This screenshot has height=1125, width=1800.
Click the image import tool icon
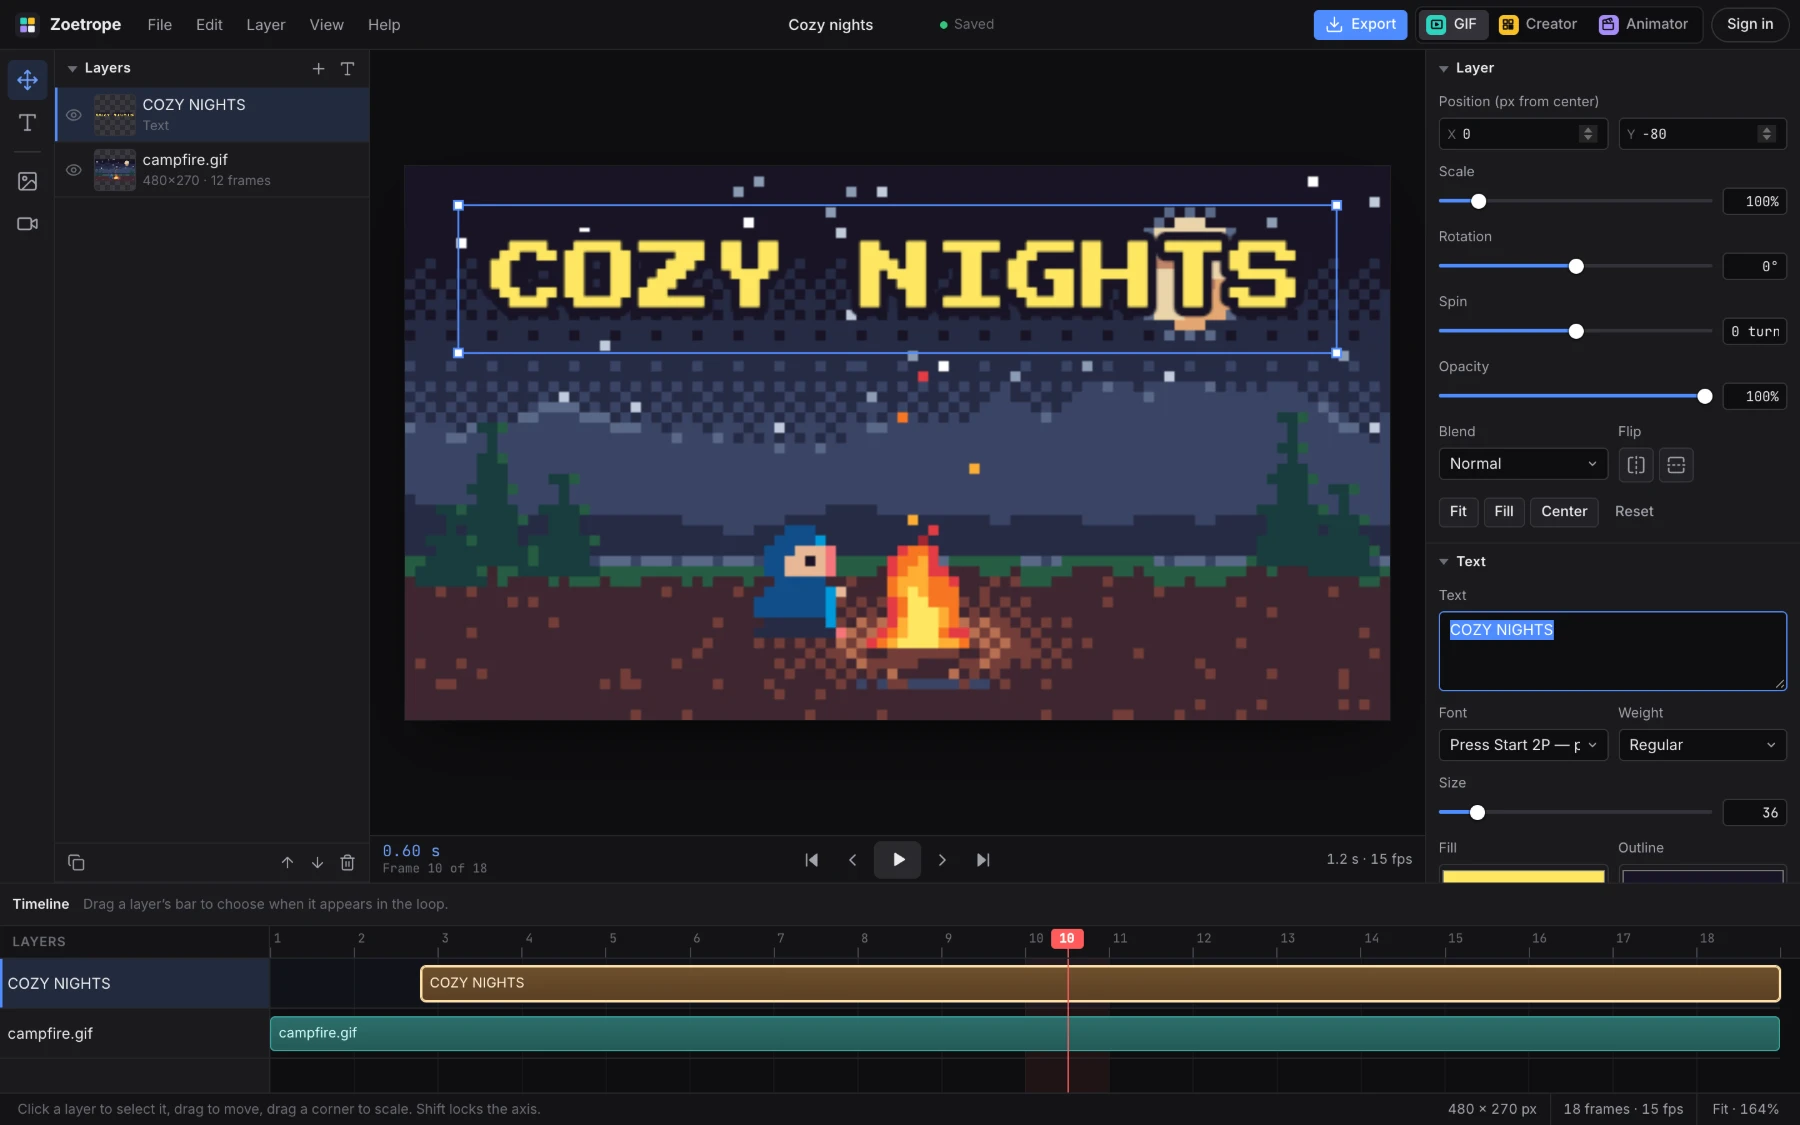click(27, 181)
